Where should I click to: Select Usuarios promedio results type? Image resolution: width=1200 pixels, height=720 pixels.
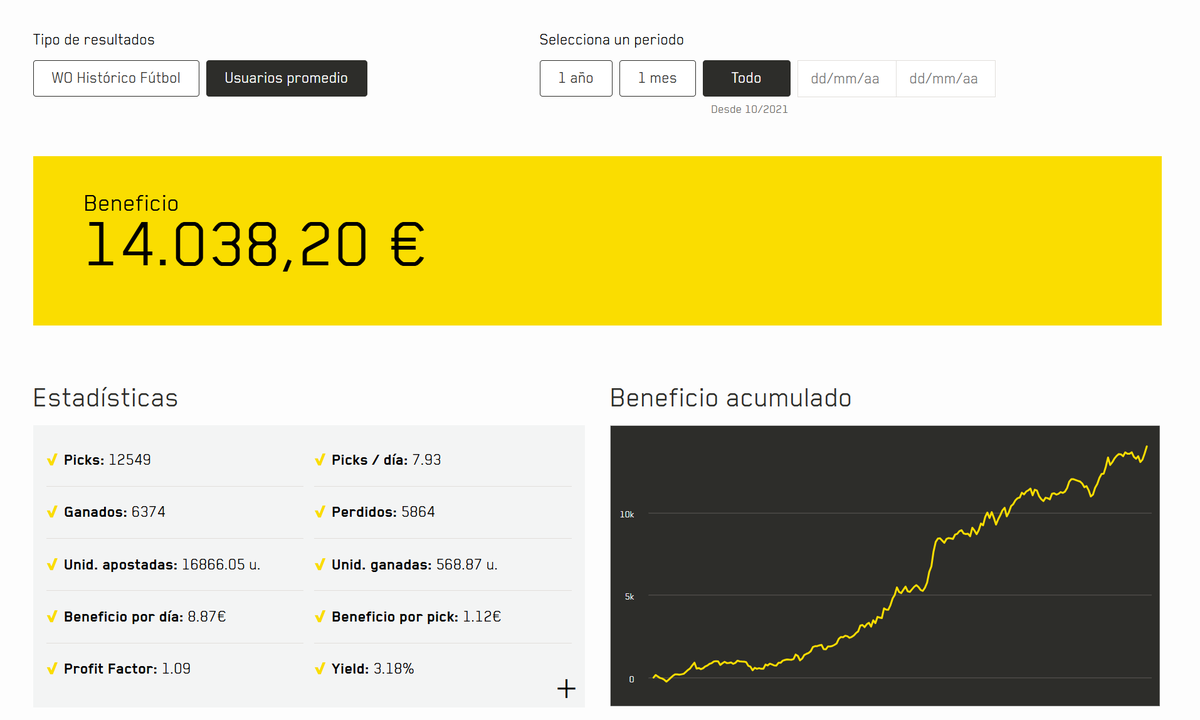[x=286, y=78]
